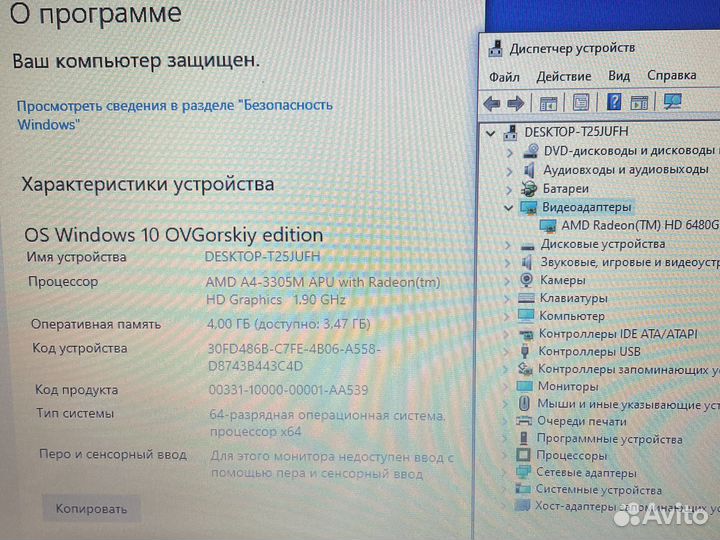Collapse the DESKTOP-T25JUFH root node
Screen dimensions: 720x540
pos(491,134)
